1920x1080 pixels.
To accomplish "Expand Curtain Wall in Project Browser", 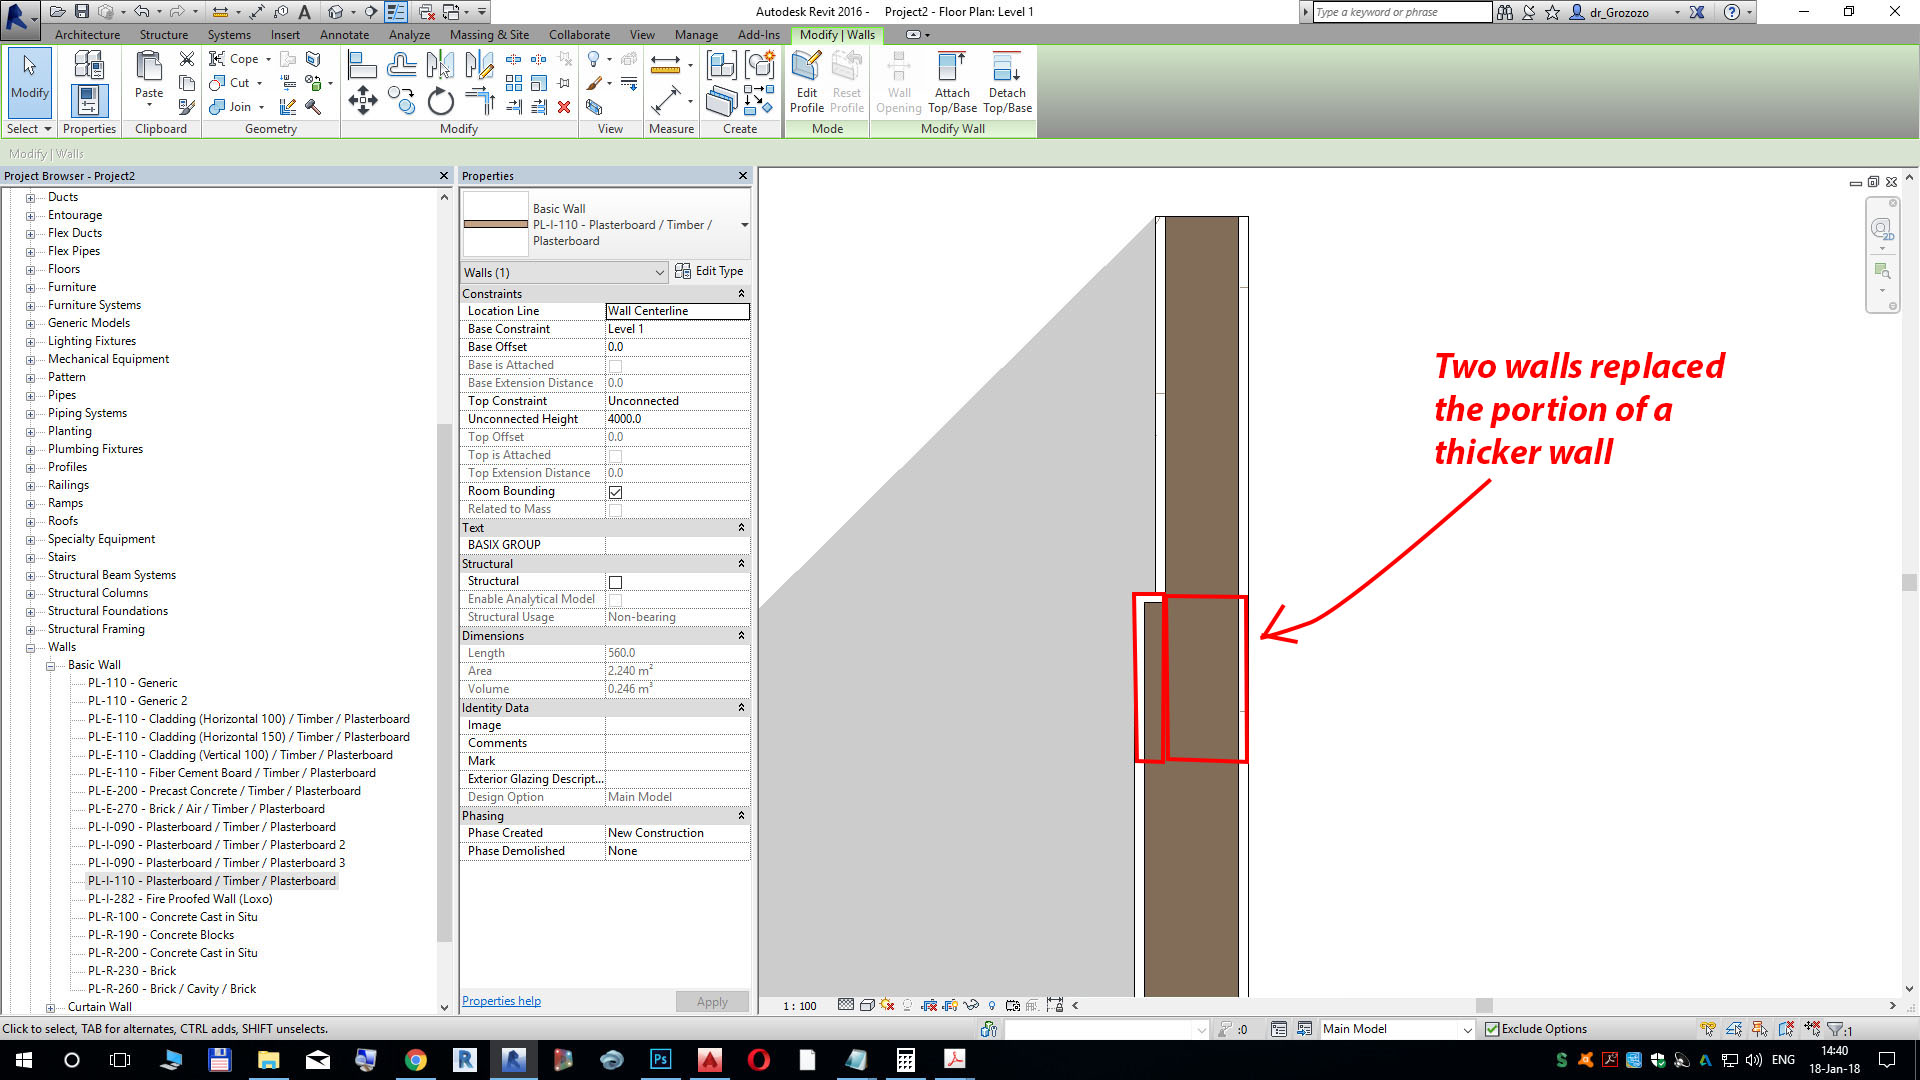I will pos(48,1007).
